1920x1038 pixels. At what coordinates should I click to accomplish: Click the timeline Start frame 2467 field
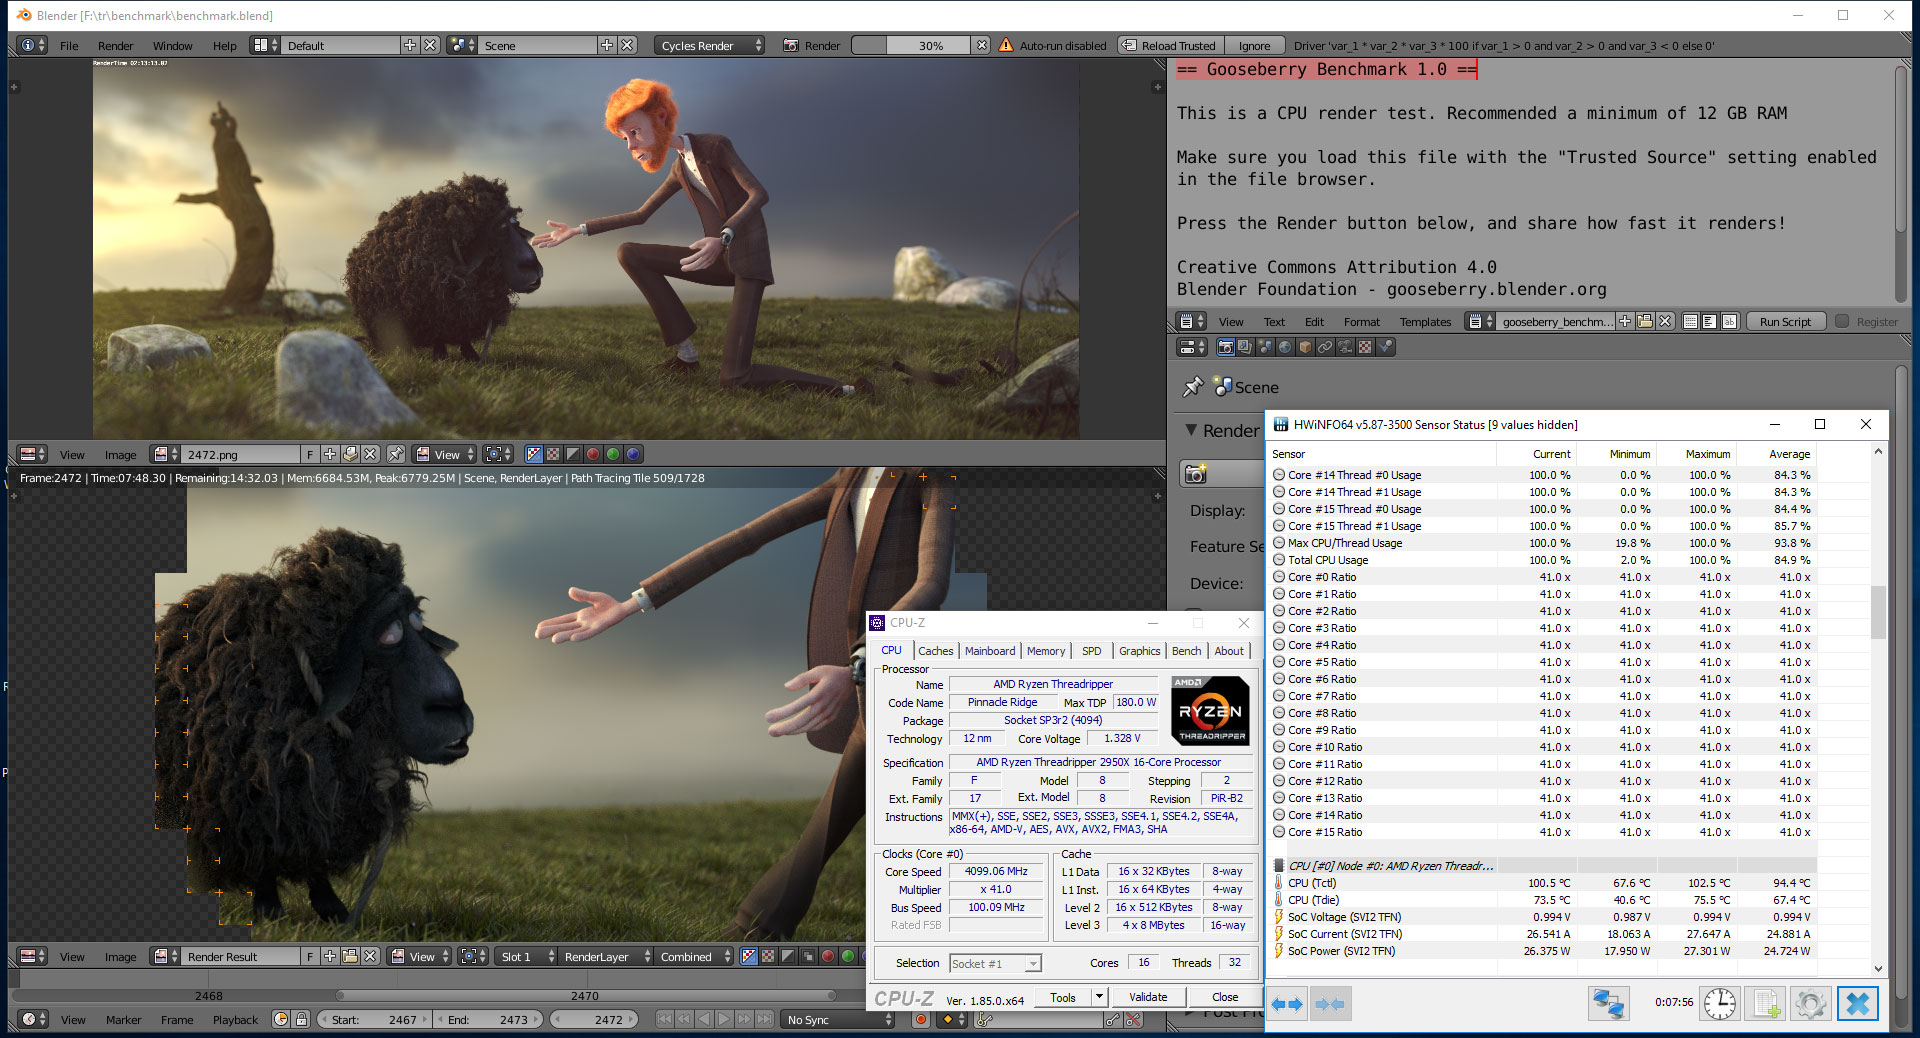point(374,1019)
